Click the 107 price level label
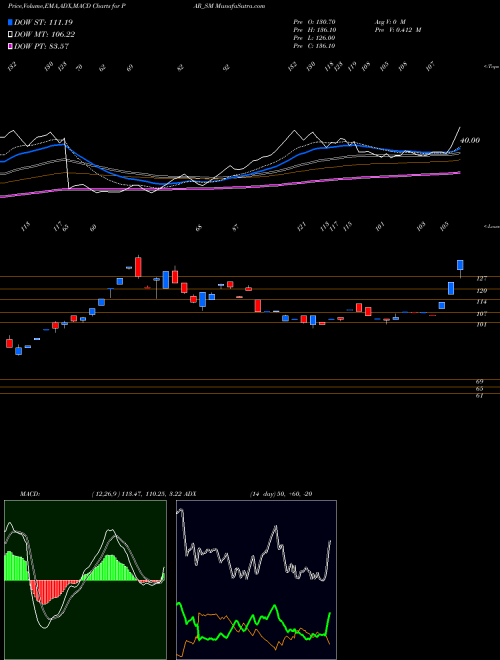Image resolution: width=500 pixels, height=660 pixels. [481, 314]
